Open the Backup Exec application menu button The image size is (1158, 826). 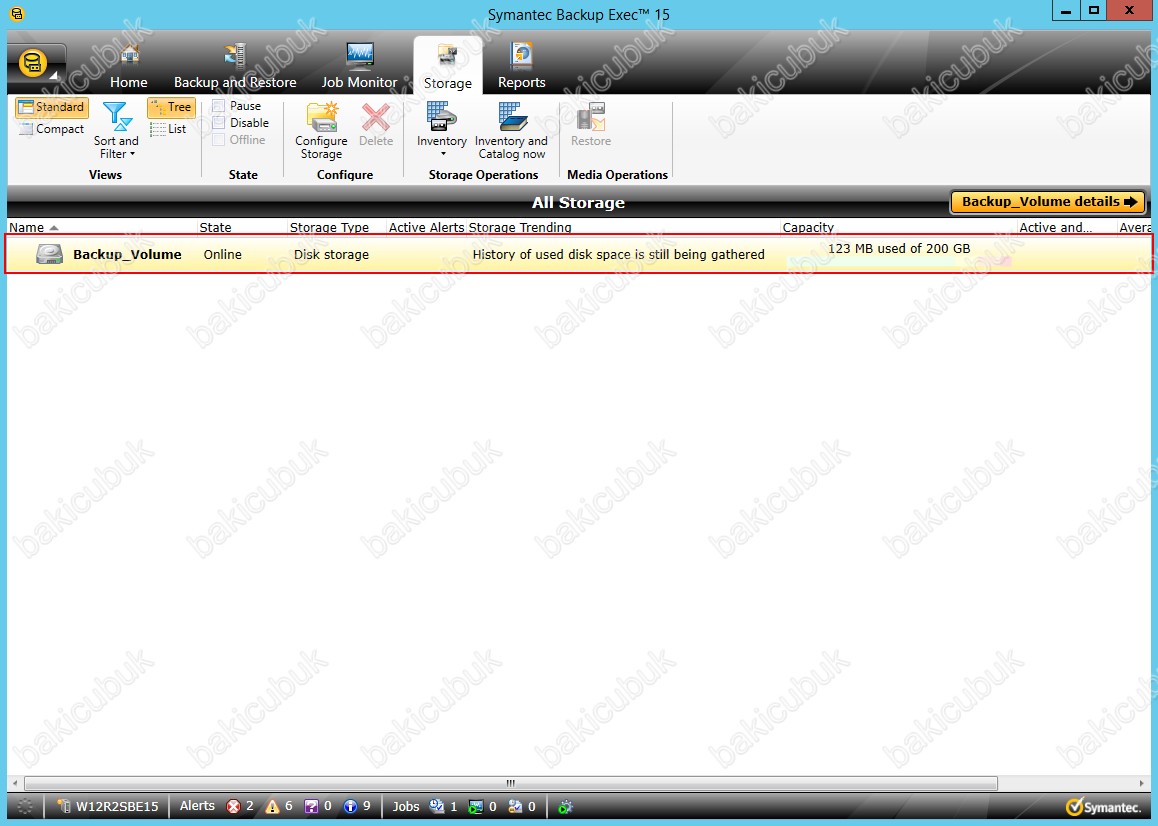coord(35,64)
